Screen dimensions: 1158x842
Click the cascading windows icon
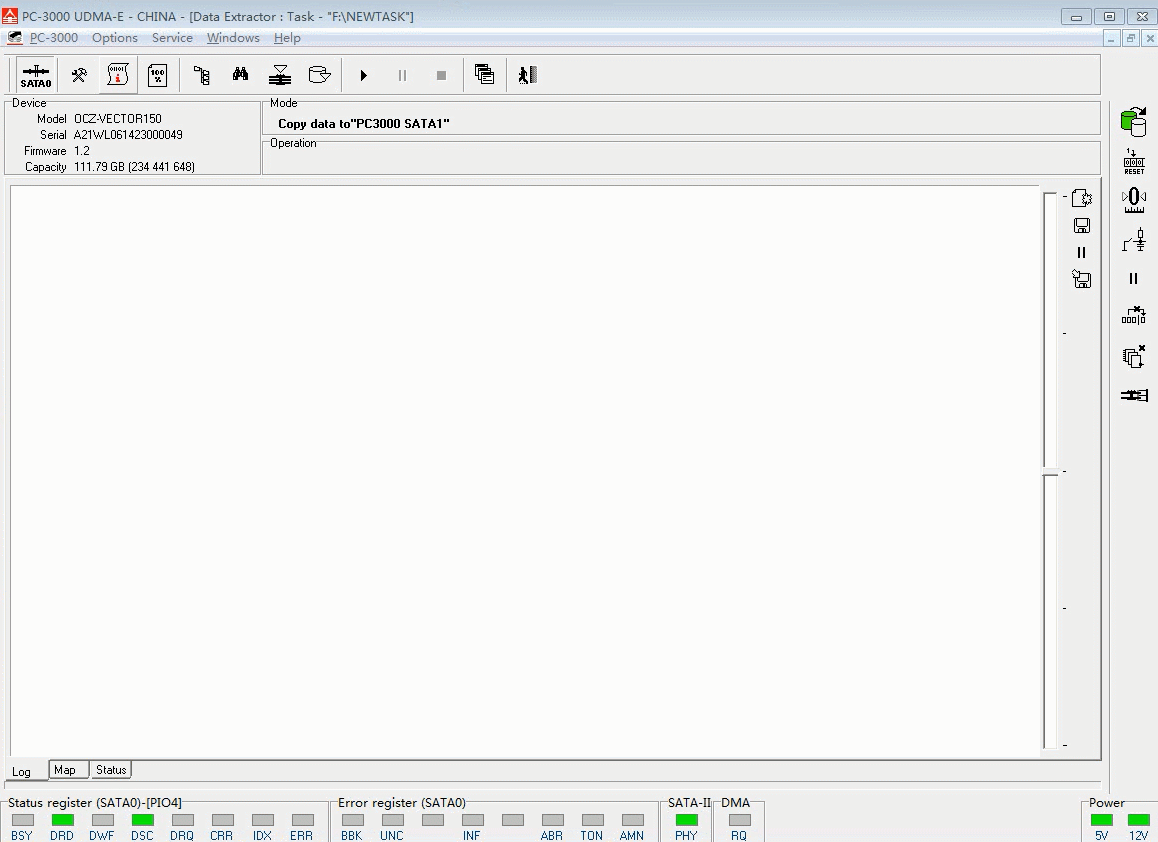point(484,75)
